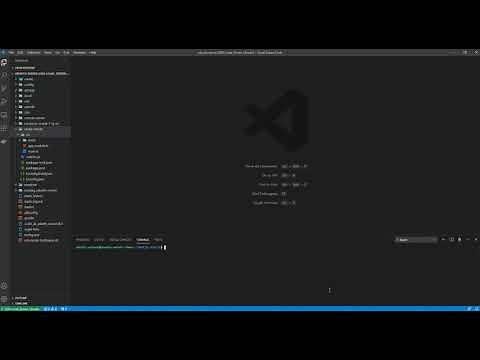The image size is (480, 360).
Task: Maximize the panel size with chevron
Action: point(468,239)
